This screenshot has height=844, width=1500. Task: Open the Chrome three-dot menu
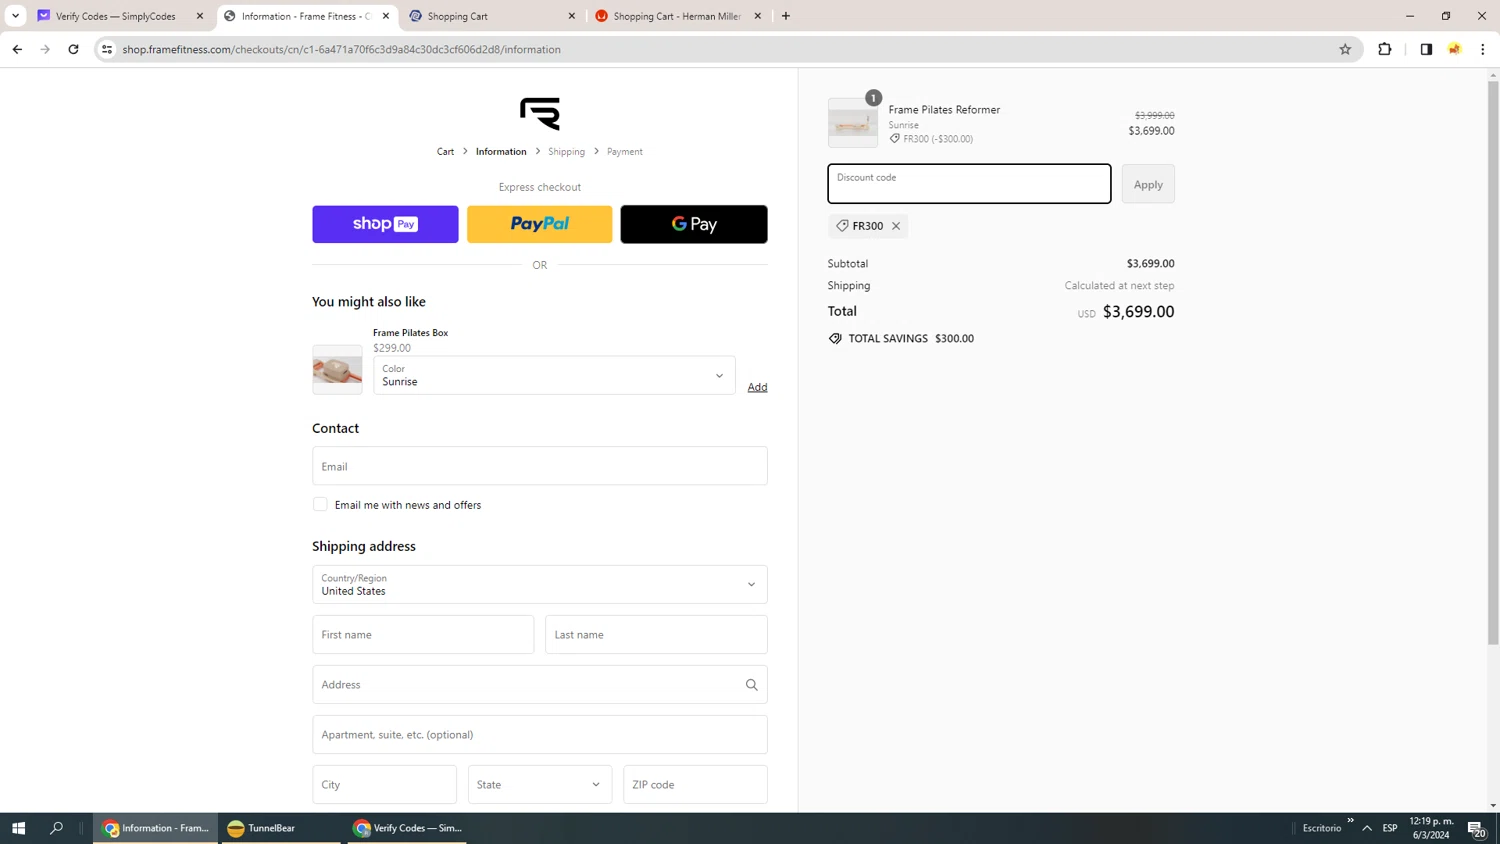pyautogui.click(x=1483, y=49)
